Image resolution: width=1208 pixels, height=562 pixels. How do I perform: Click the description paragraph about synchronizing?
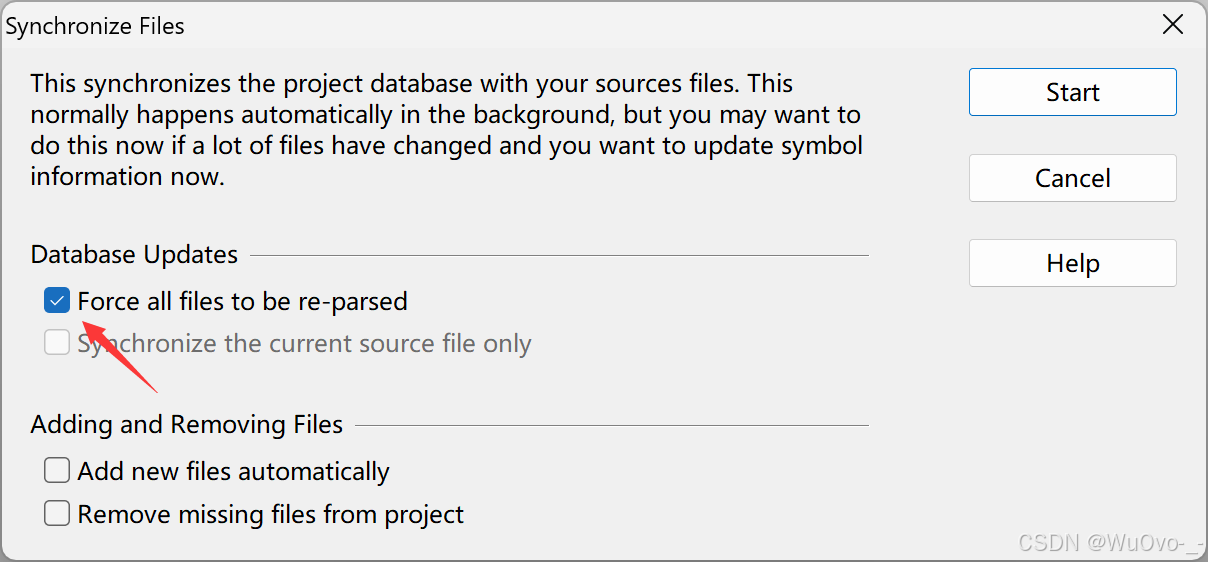445,130
